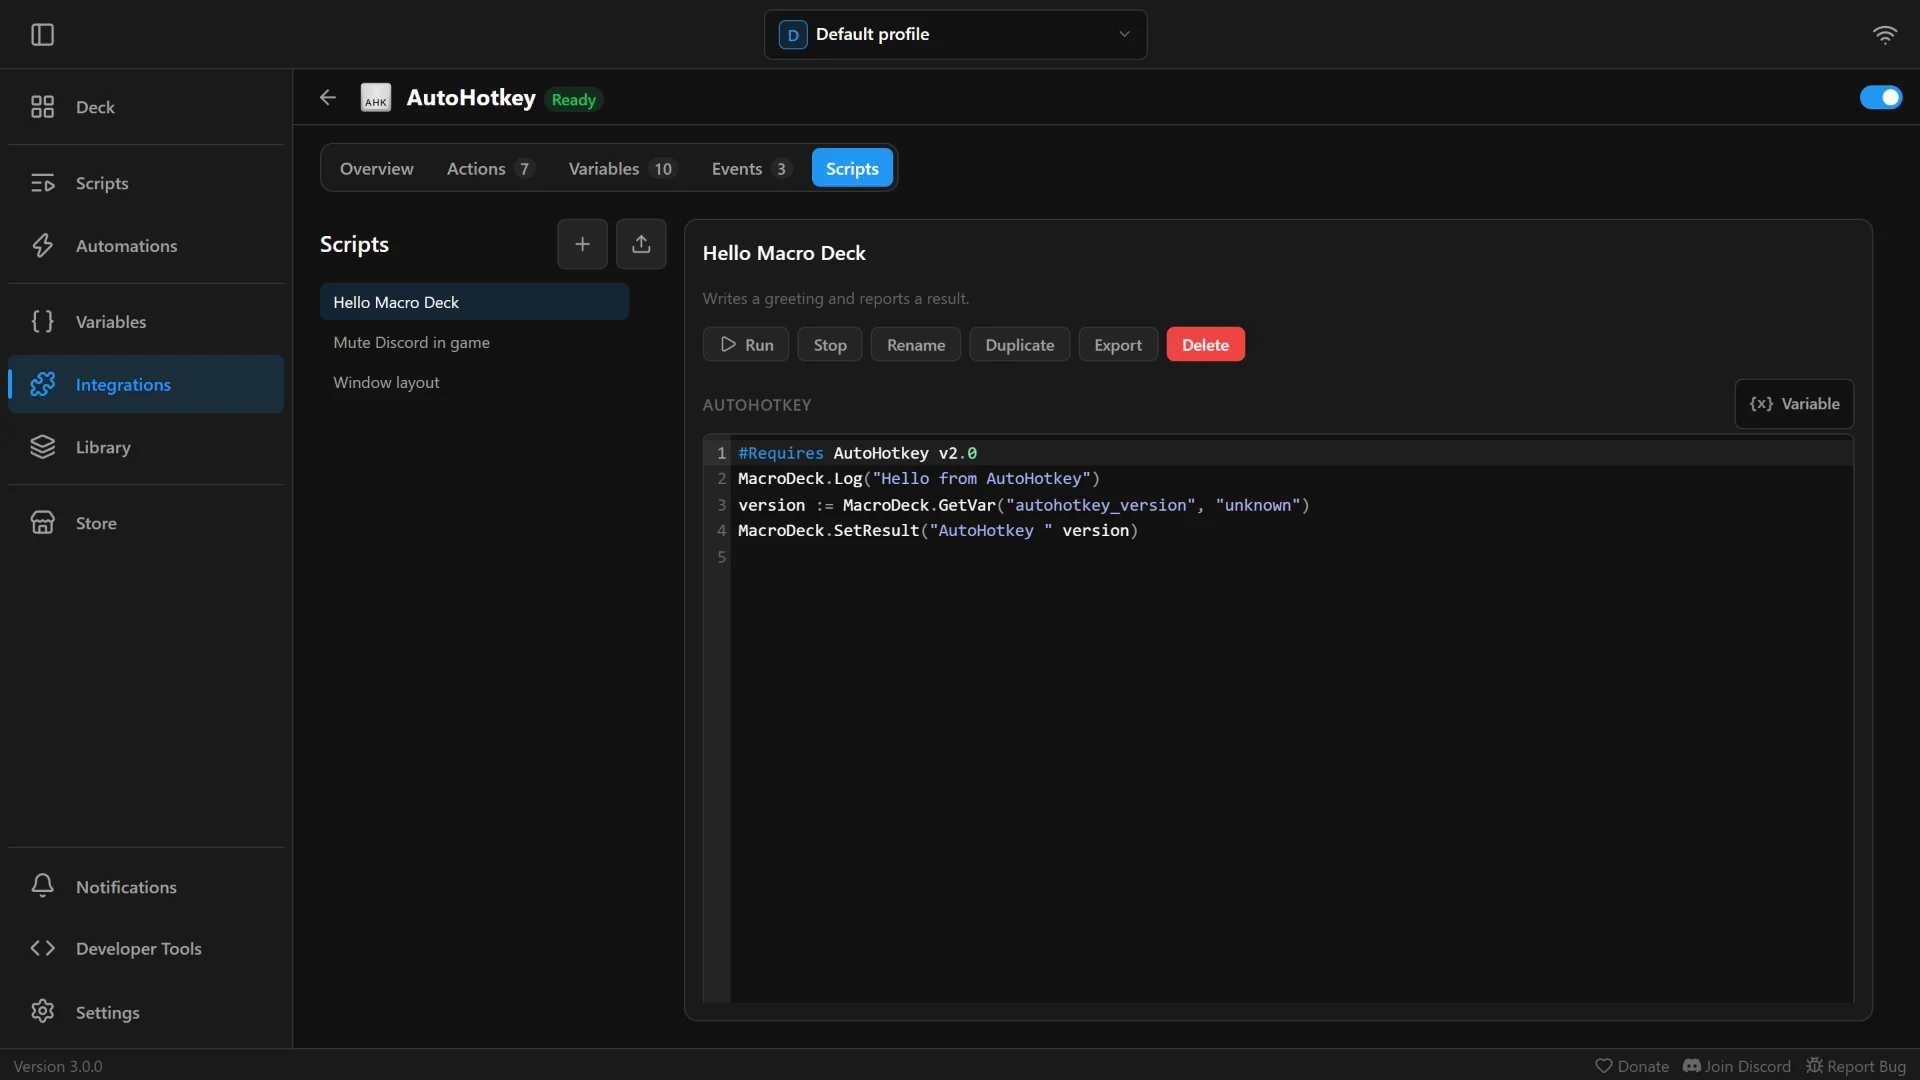Check the connection status wifi icon
Viewport: 1920px width, 1080px height.
click(x=1884, y=35)
